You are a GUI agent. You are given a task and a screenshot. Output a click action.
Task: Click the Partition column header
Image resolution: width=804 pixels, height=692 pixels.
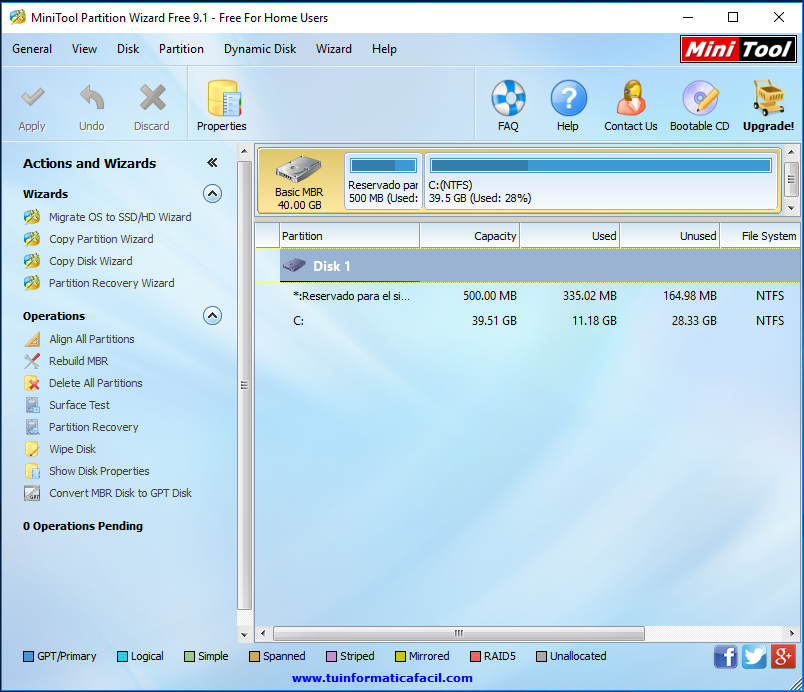[x=350, y=236]
